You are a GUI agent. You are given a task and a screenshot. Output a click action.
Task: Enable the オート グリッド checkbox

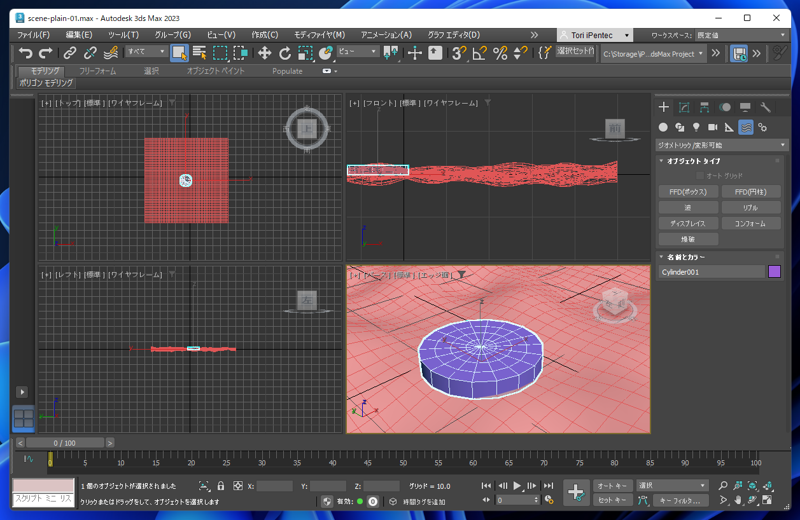tap(700, 176)
